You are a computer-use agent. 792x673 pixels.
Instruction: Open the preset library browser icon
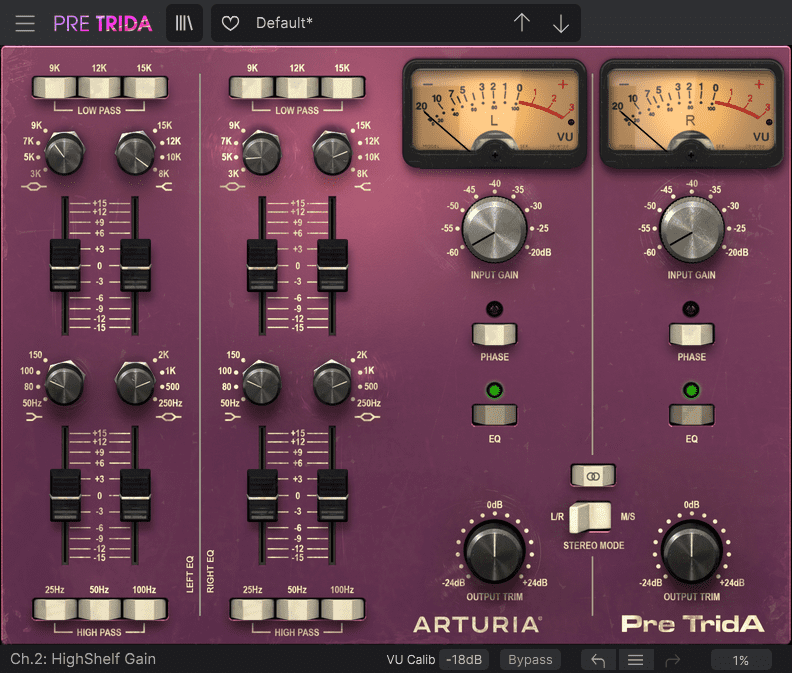184,23
